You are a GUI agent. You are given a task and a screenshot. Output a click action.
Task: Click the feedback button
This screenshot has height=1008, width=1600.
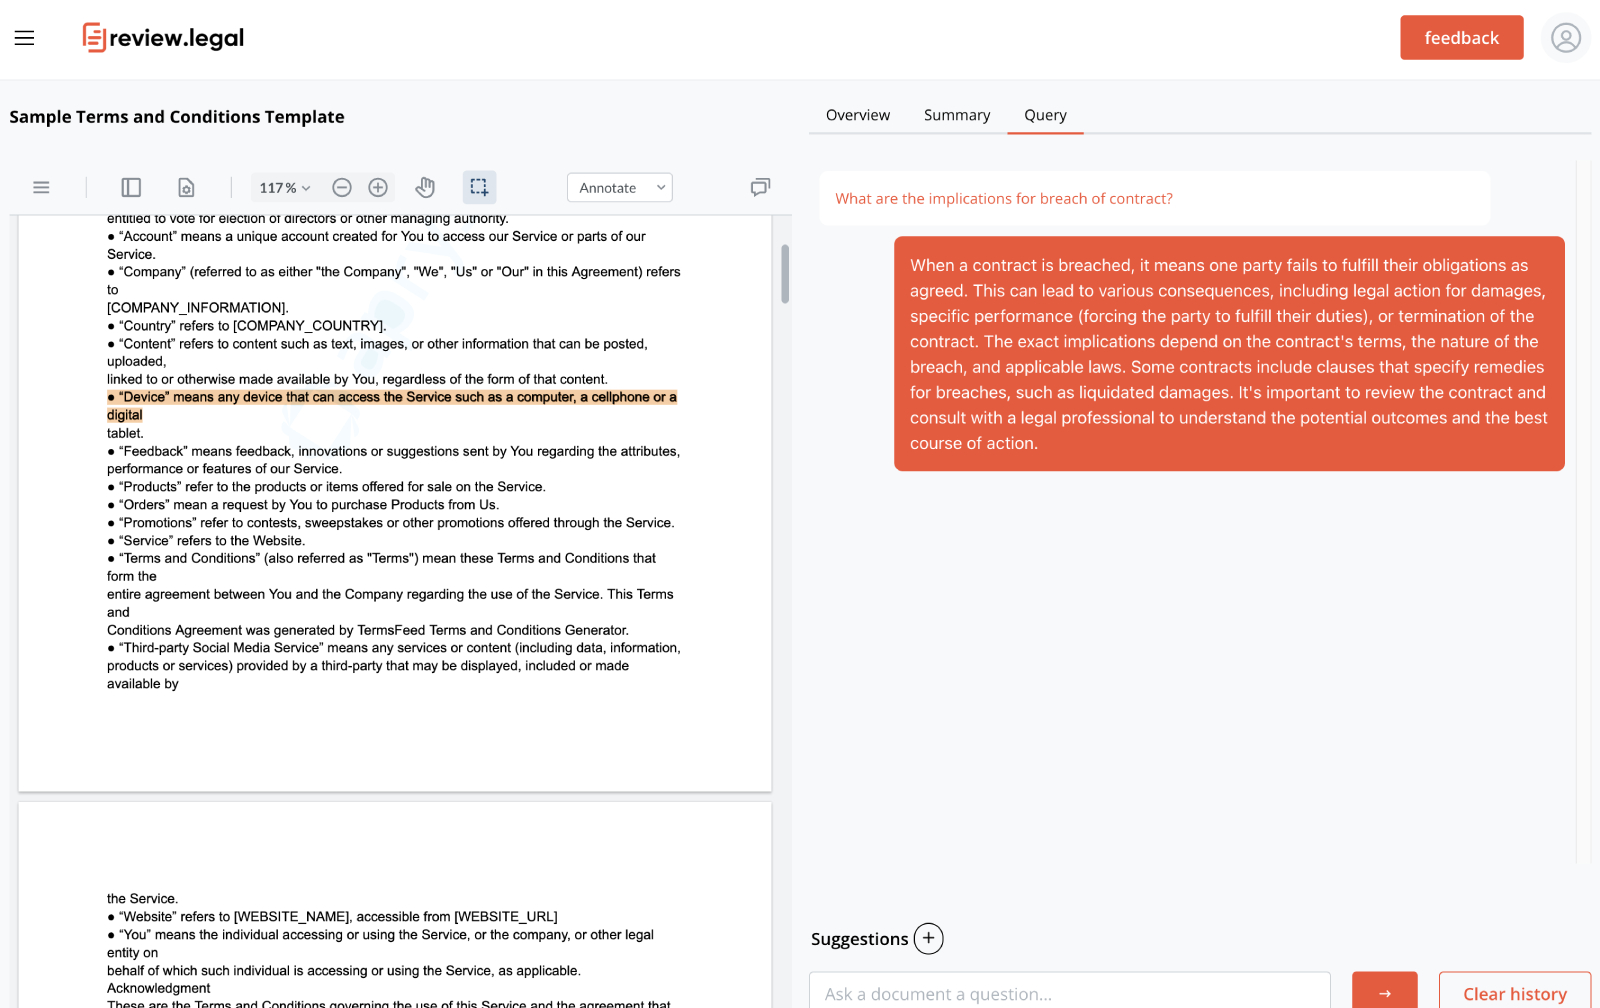point(1461,37)
